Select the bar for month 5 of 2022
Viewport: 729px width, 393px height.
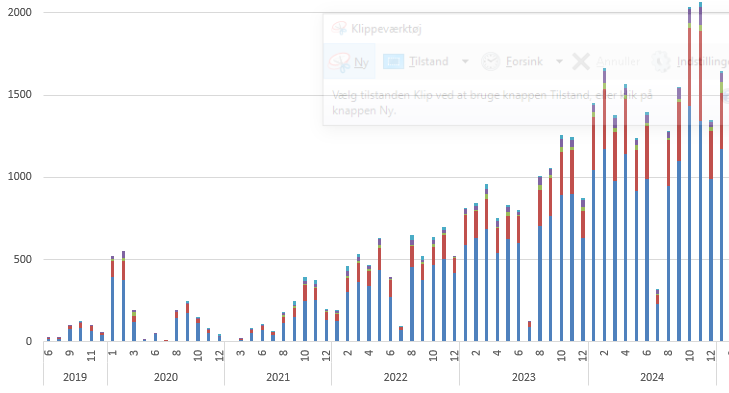(x=379, y=290)
